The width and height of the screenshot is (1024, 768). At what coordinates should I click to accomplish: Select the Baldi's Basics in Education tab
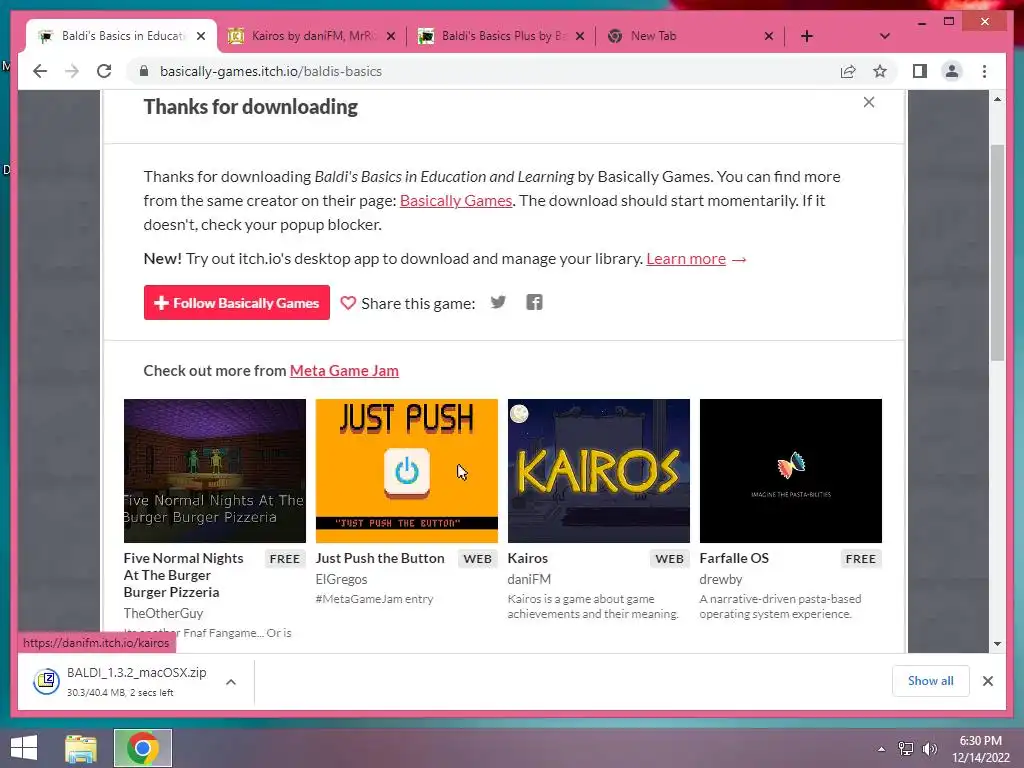click(122, 36)
